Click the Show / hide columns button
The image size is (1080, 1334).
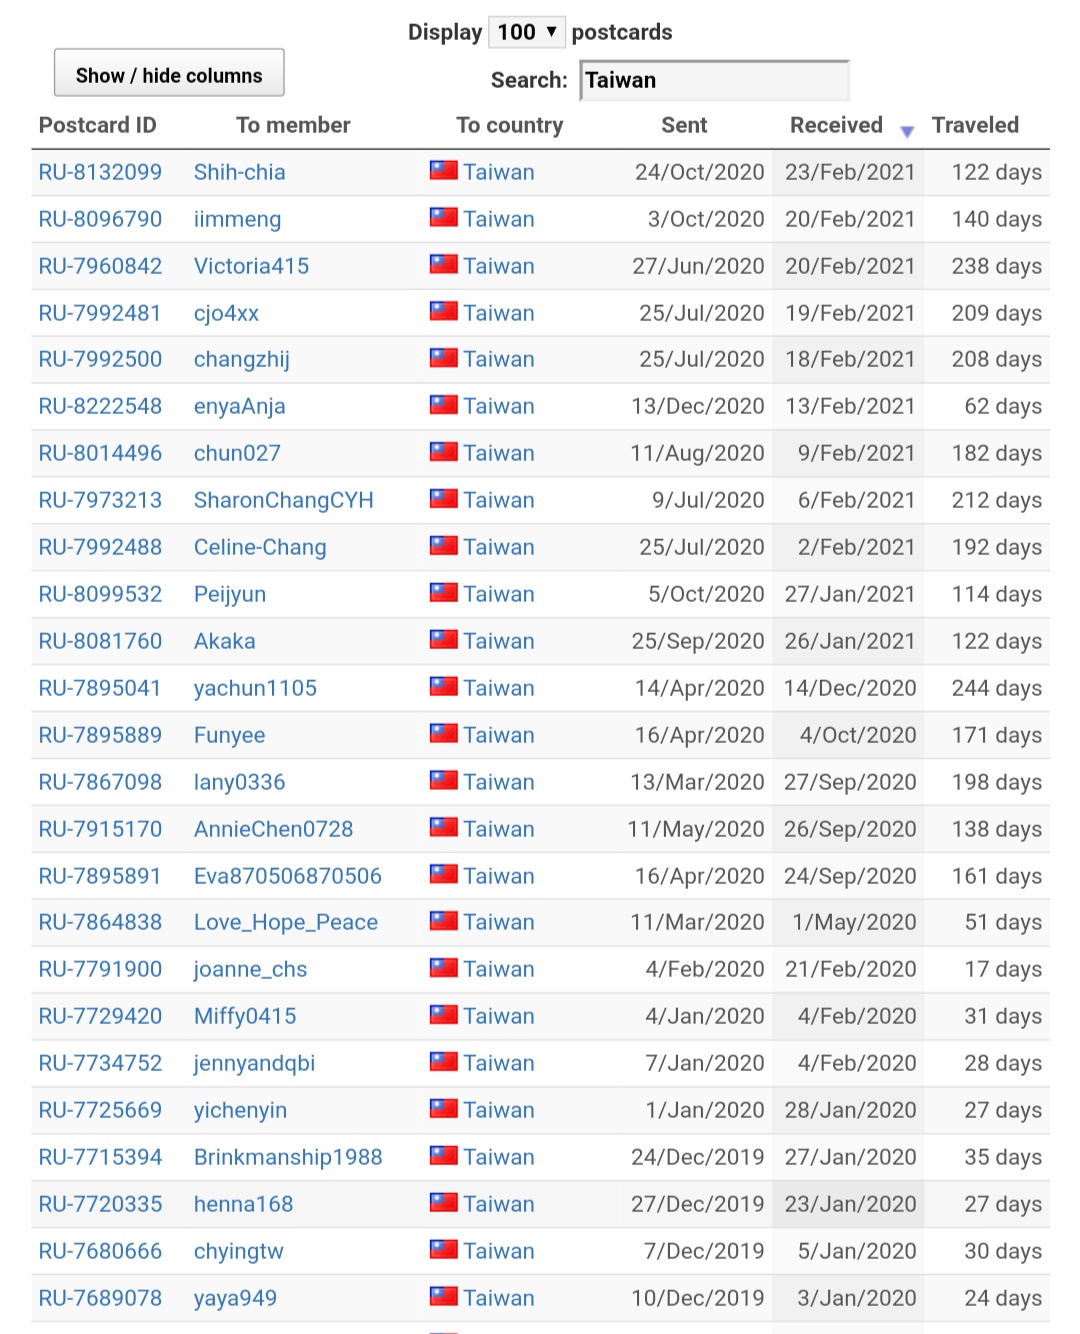click(169, 73)
